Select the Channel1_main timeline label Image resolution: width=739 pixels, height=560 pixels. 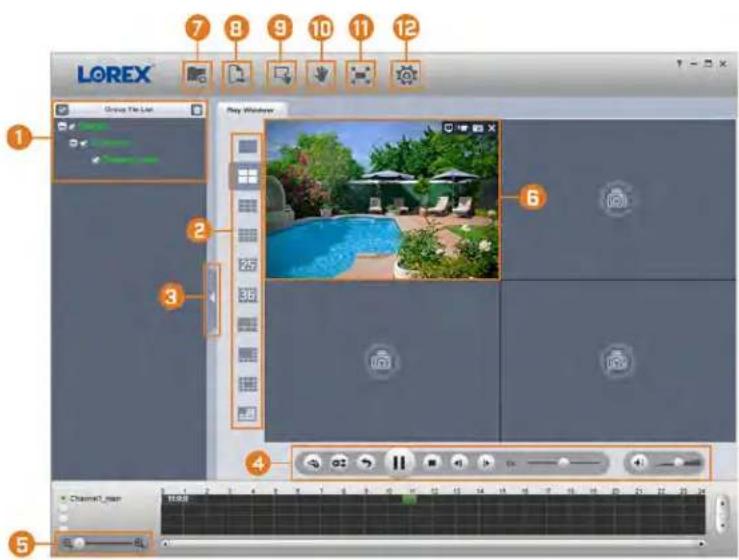pyautogui.click(x=96, y=498)
